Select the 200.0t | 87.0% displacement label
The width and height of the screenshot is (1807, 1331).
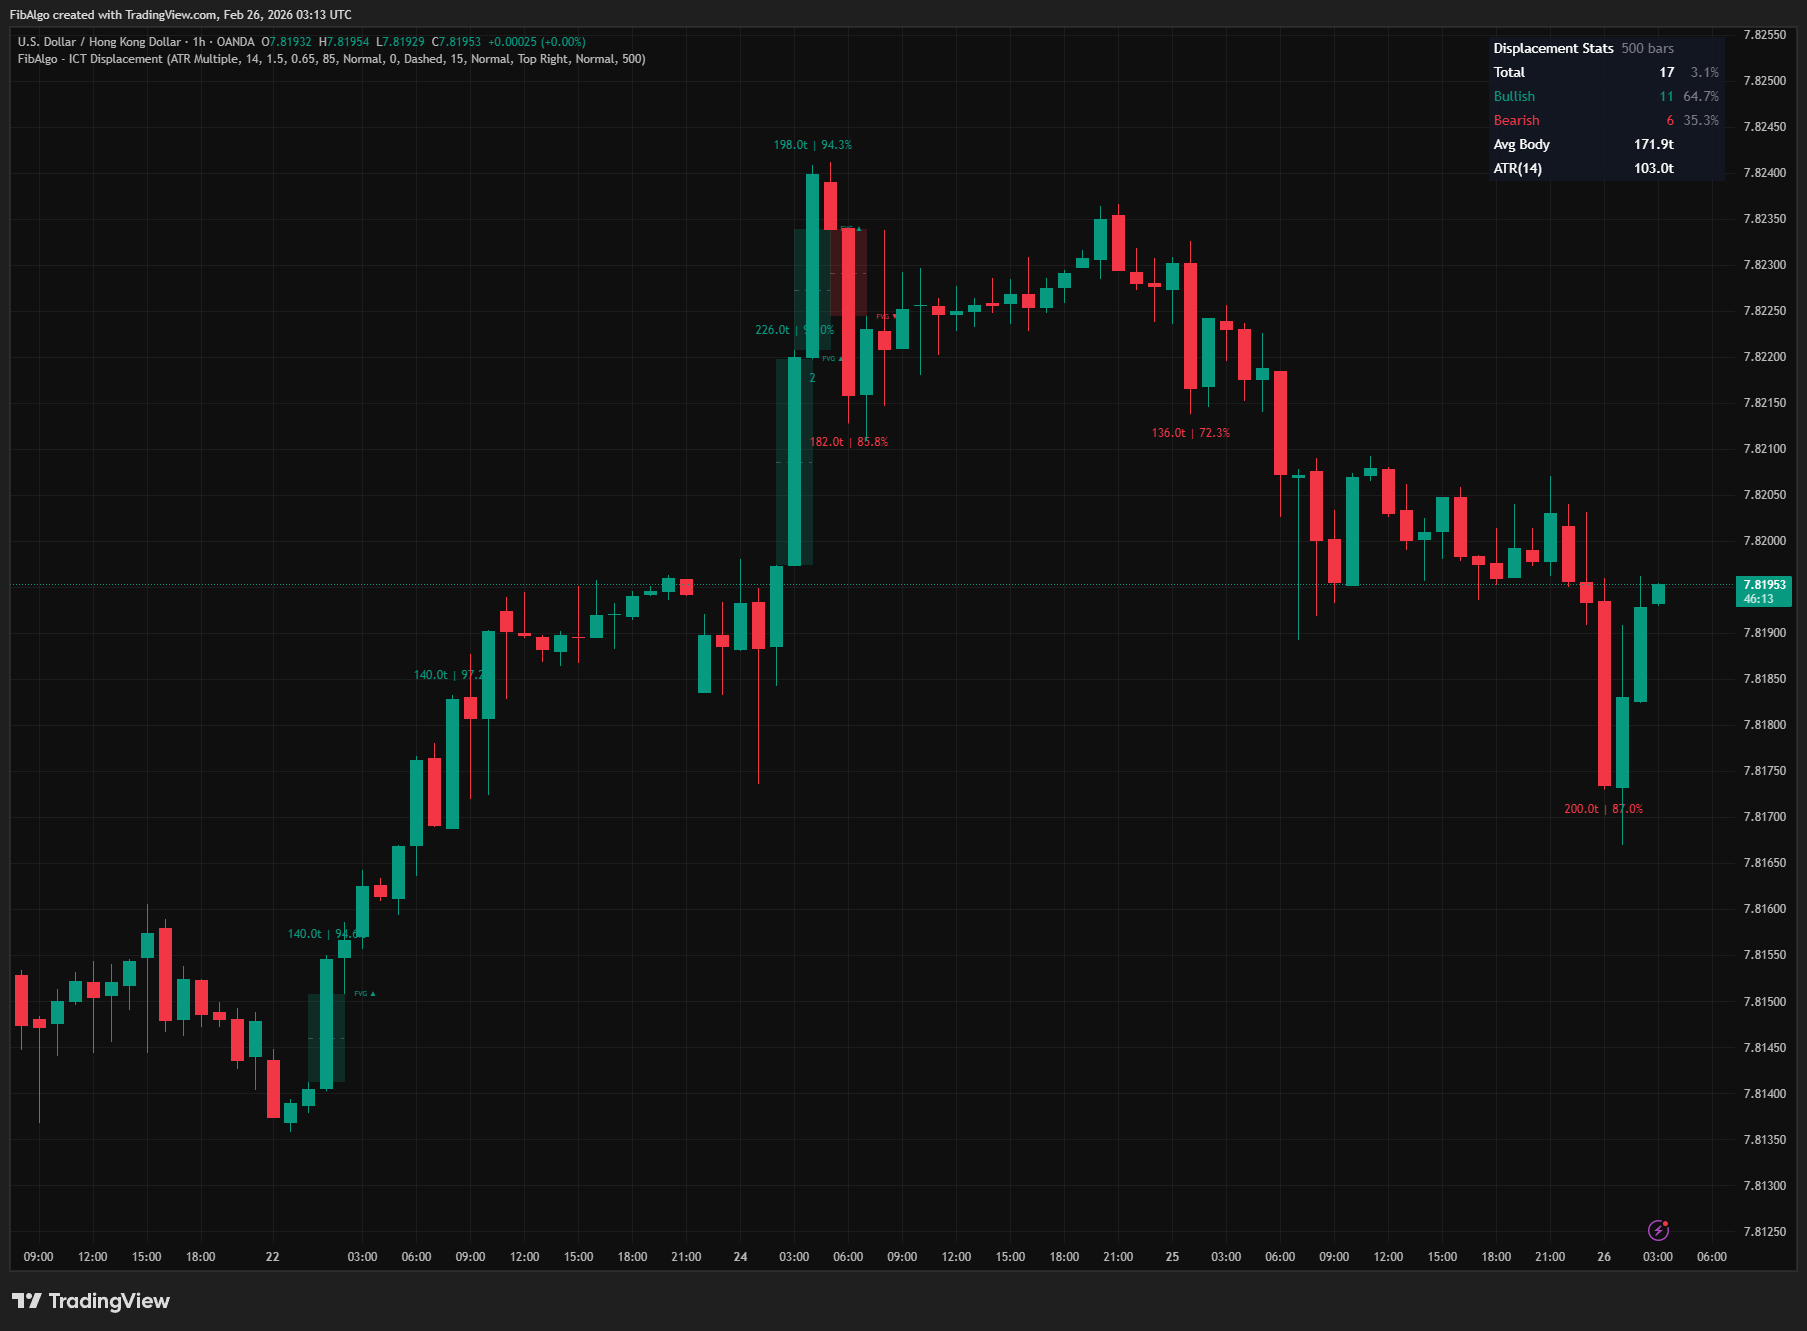(x=1602, y=808)
